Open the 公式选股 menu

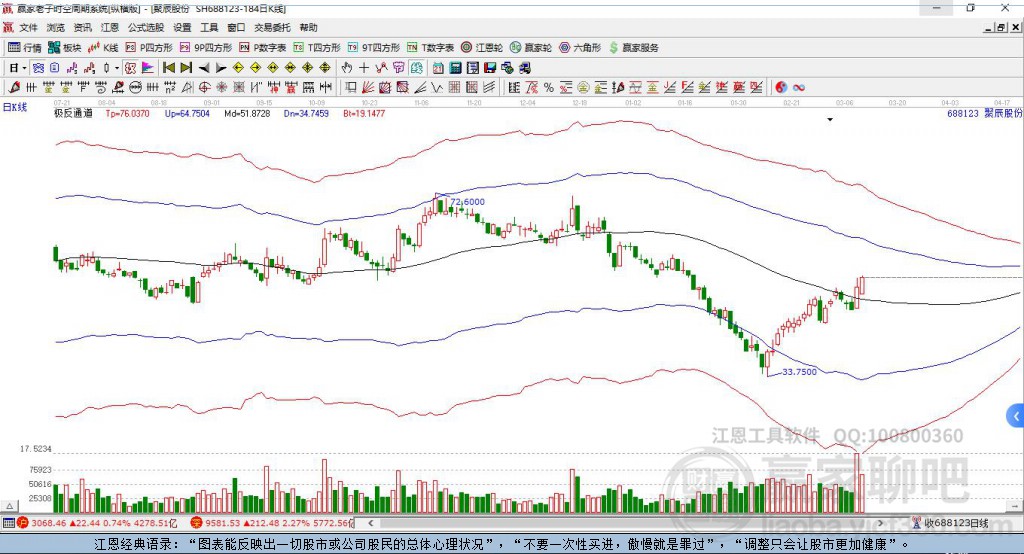[x=146, y=27]
